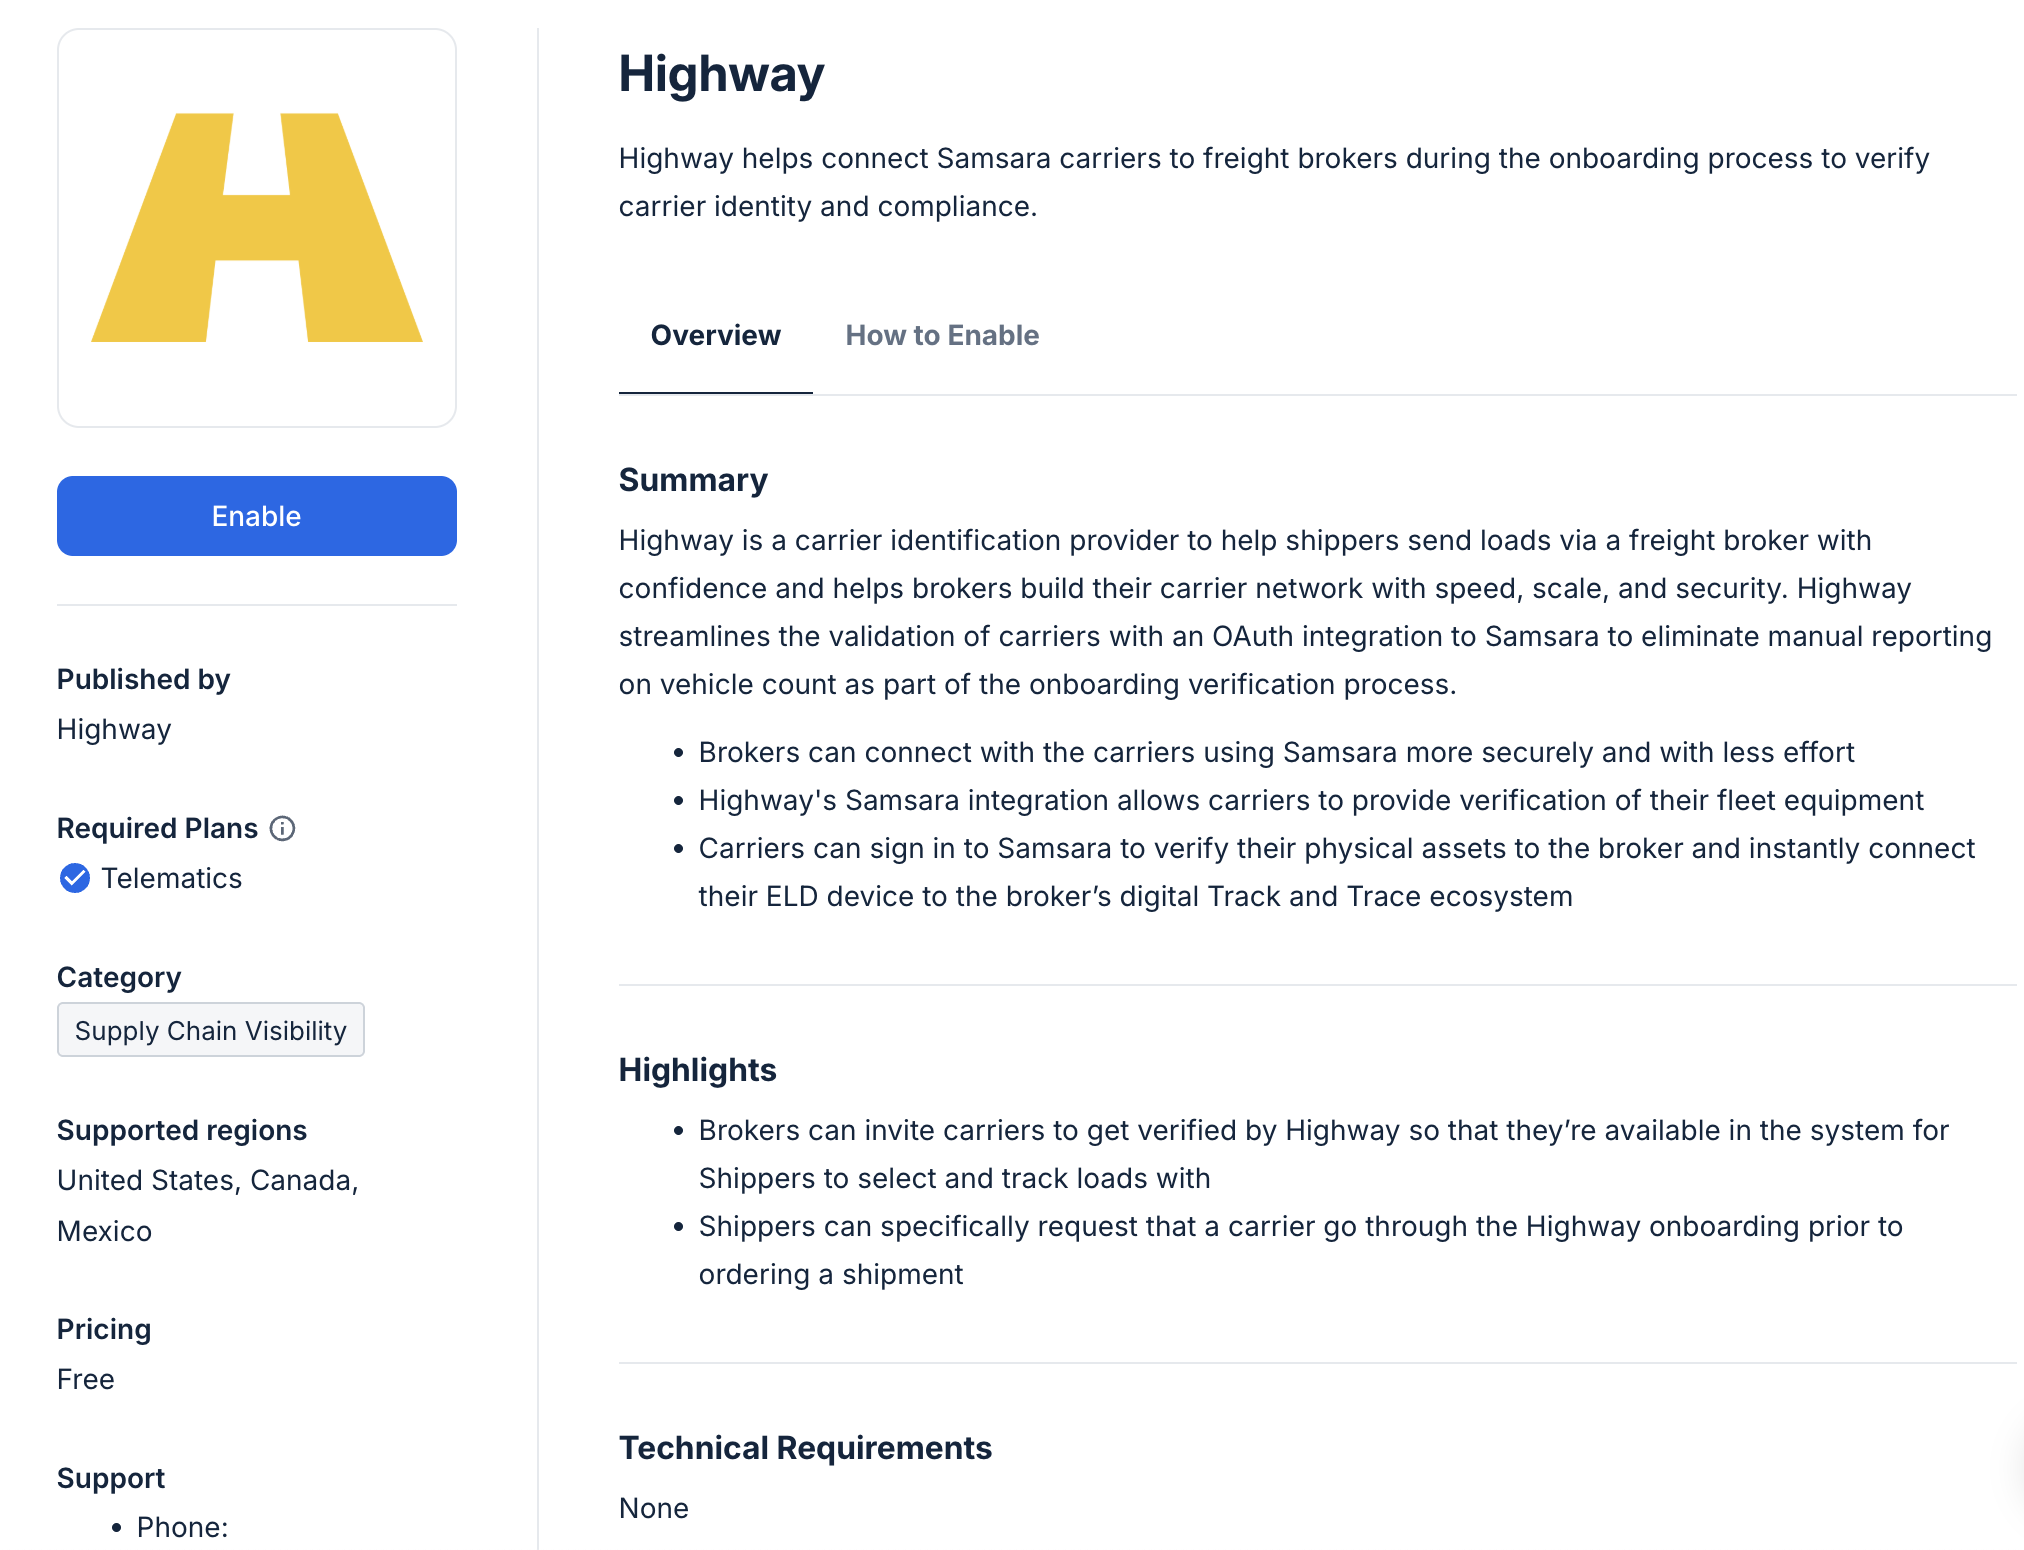The image size is (2024, 1550).
Task: Scroll down to view more content
Action: tap(2016, 775)
